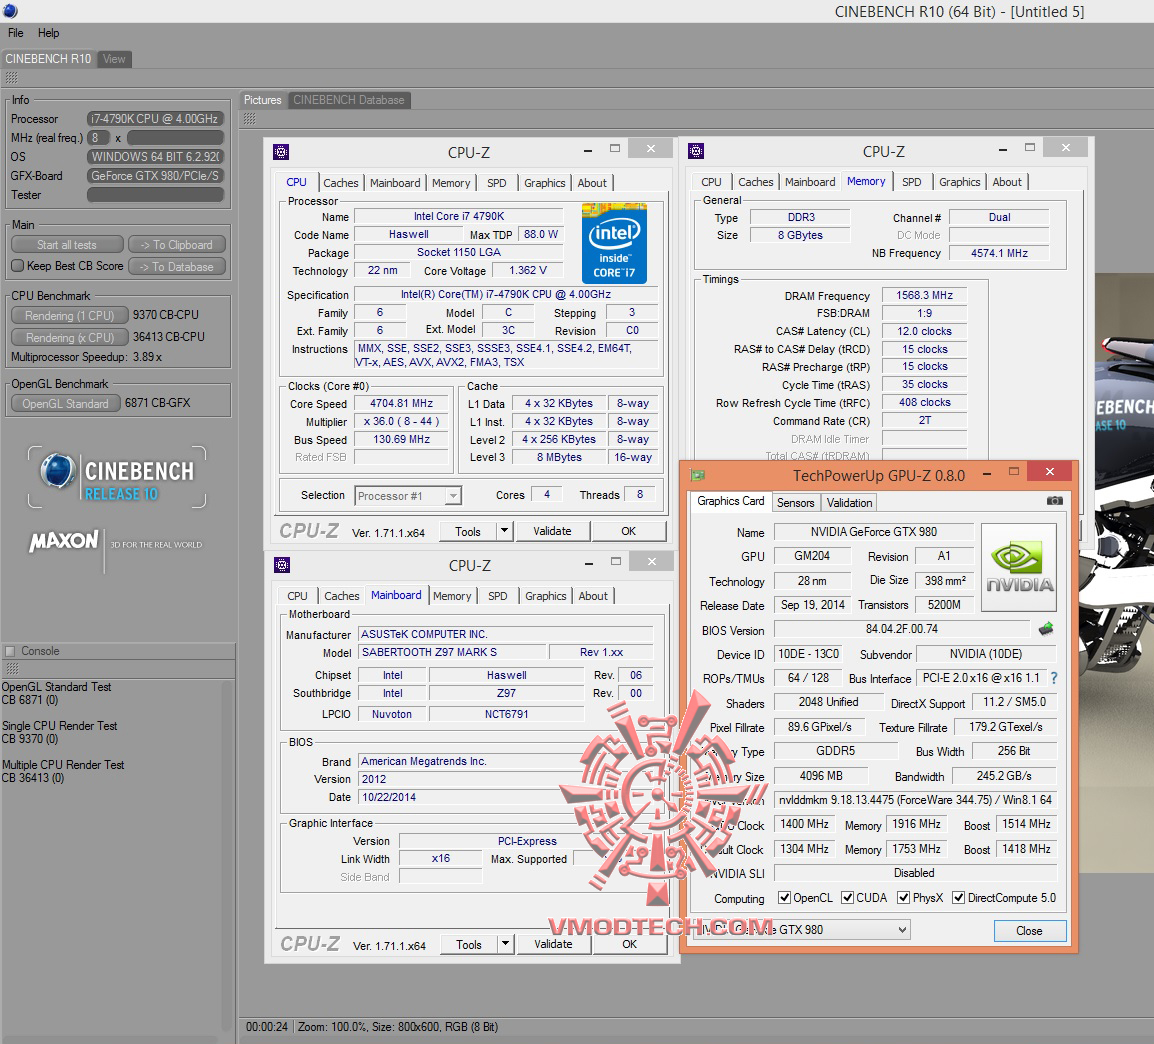
Task: Open Mainboard tab in Memory CPU-Z window
Action: point(810,182)
